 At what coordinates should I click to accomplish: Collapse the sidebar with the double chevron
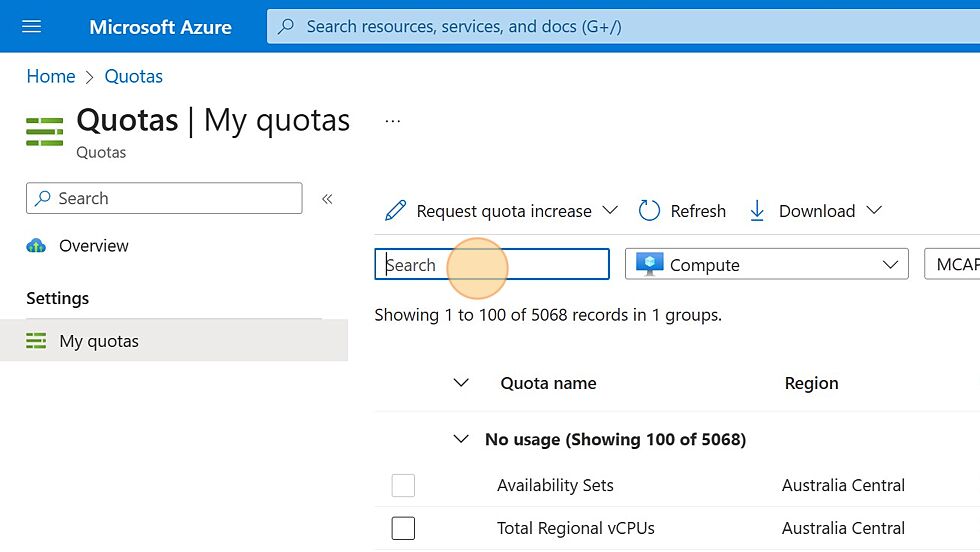[x=327, y=199]
